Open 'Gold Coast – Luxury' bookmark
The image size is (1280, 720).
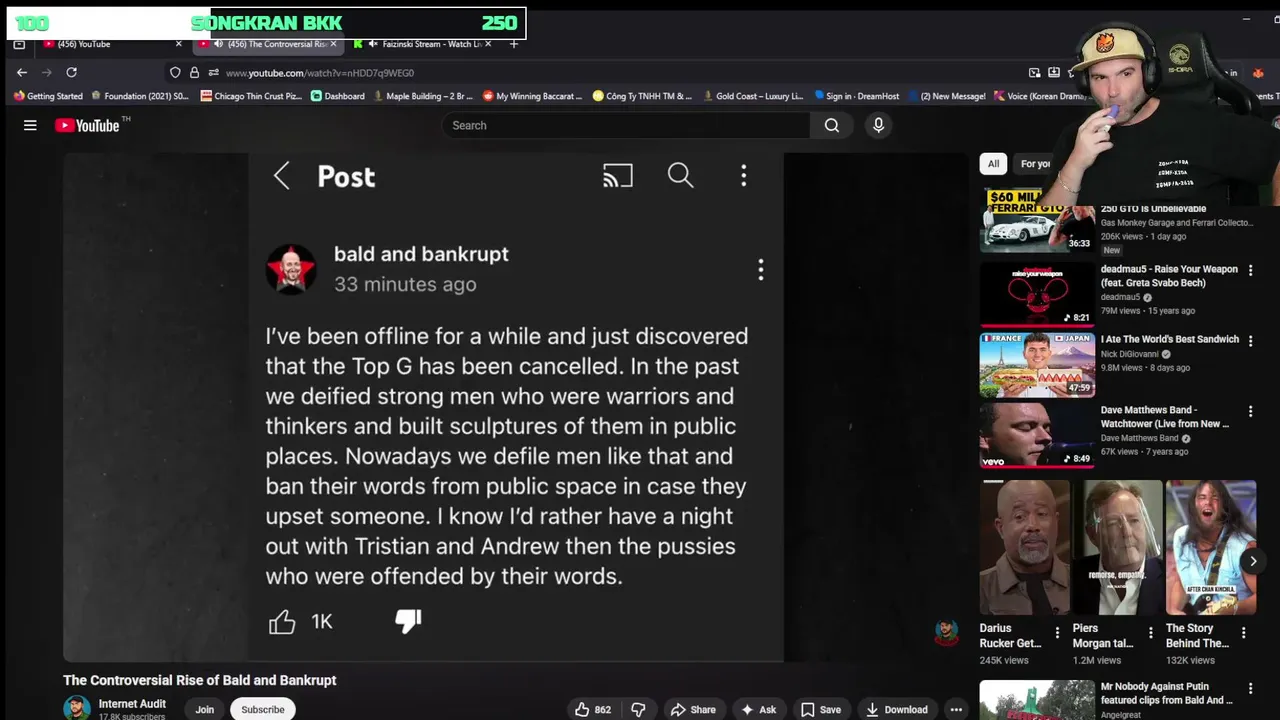(x=752, y=96)
